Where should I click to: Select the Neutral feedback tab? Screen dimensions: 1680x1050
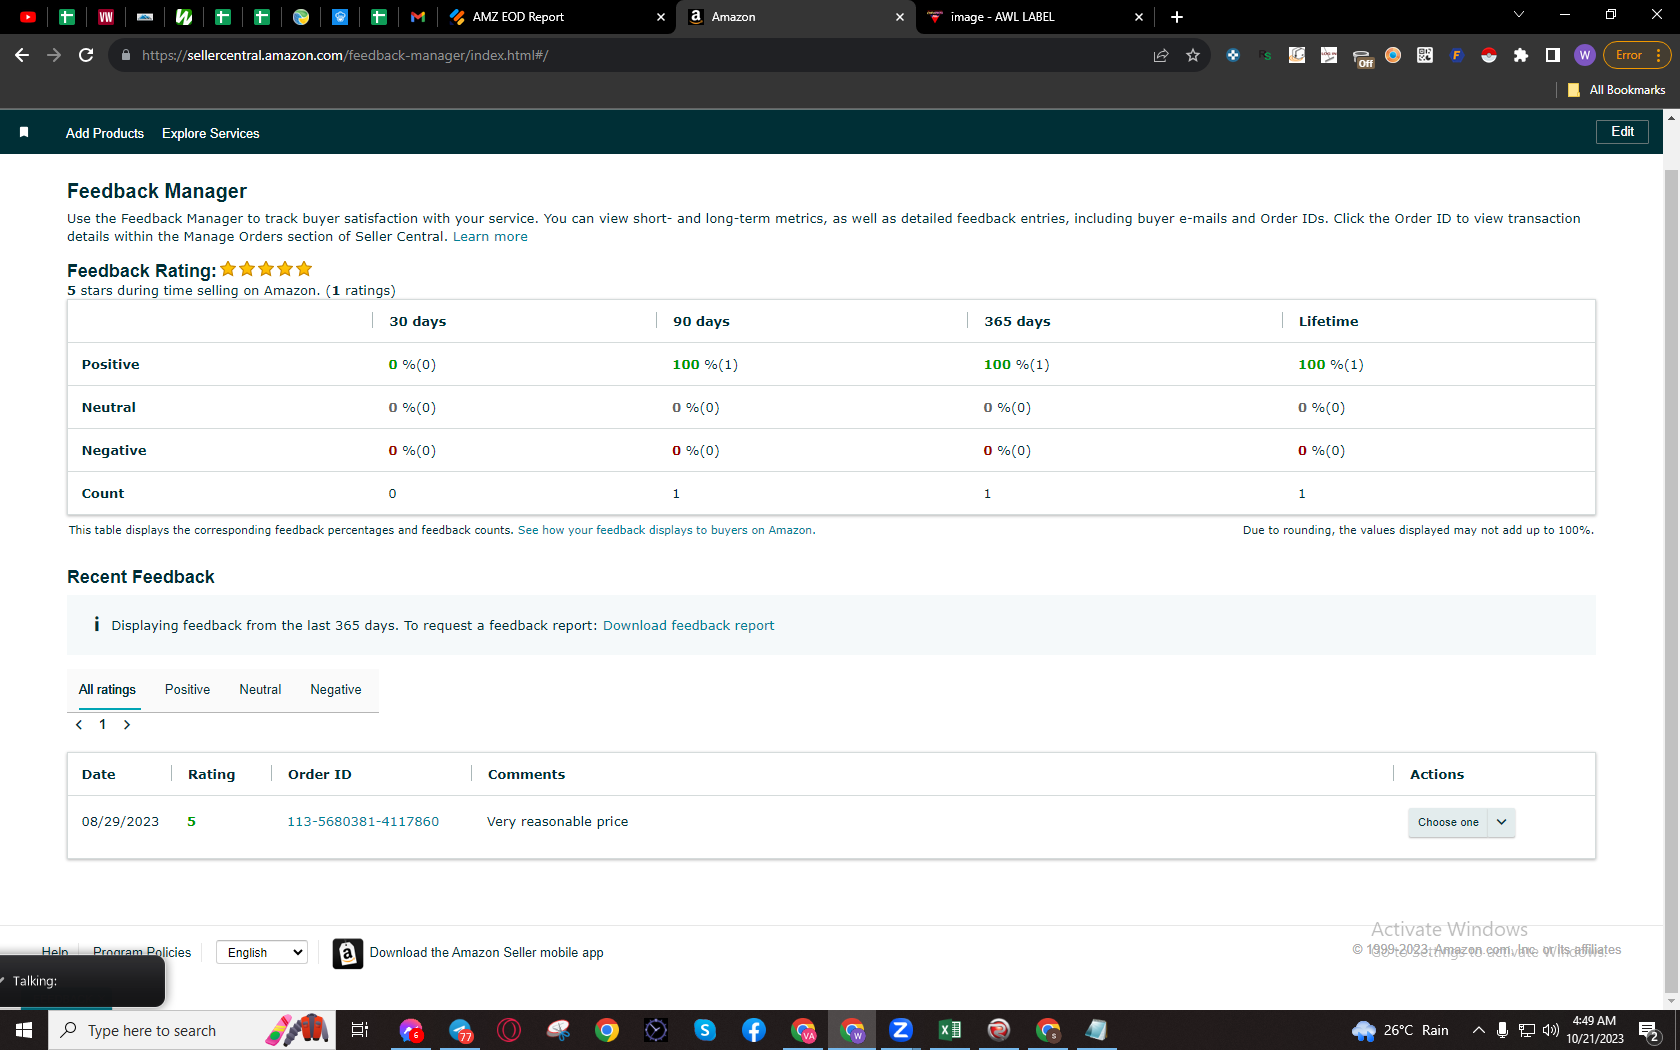coord(260,690)
